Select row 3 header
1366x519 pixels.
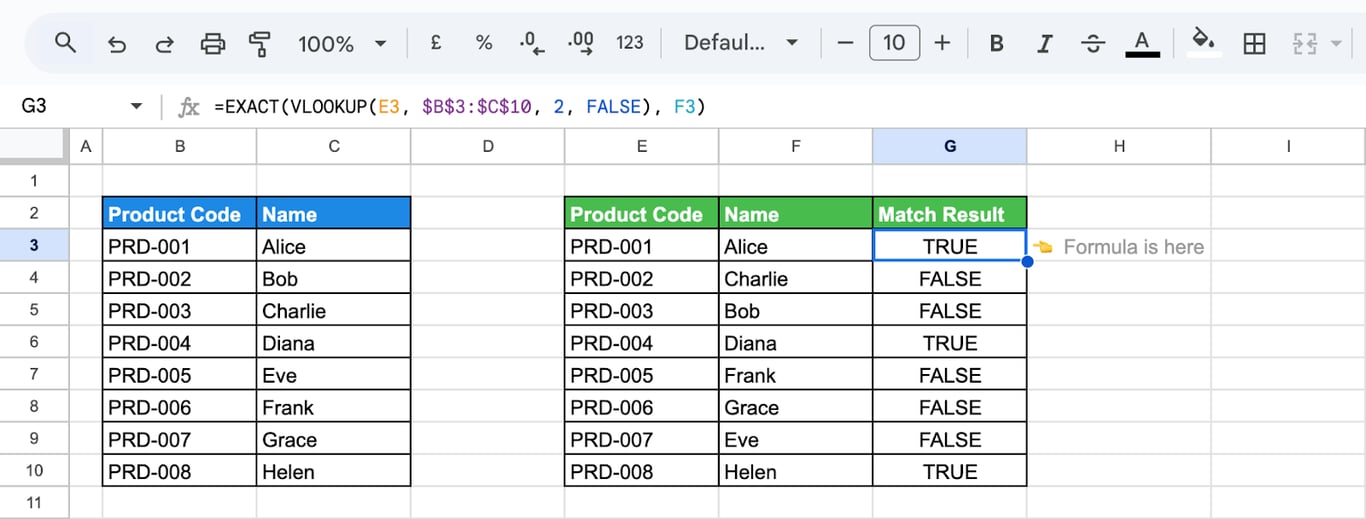34,246
